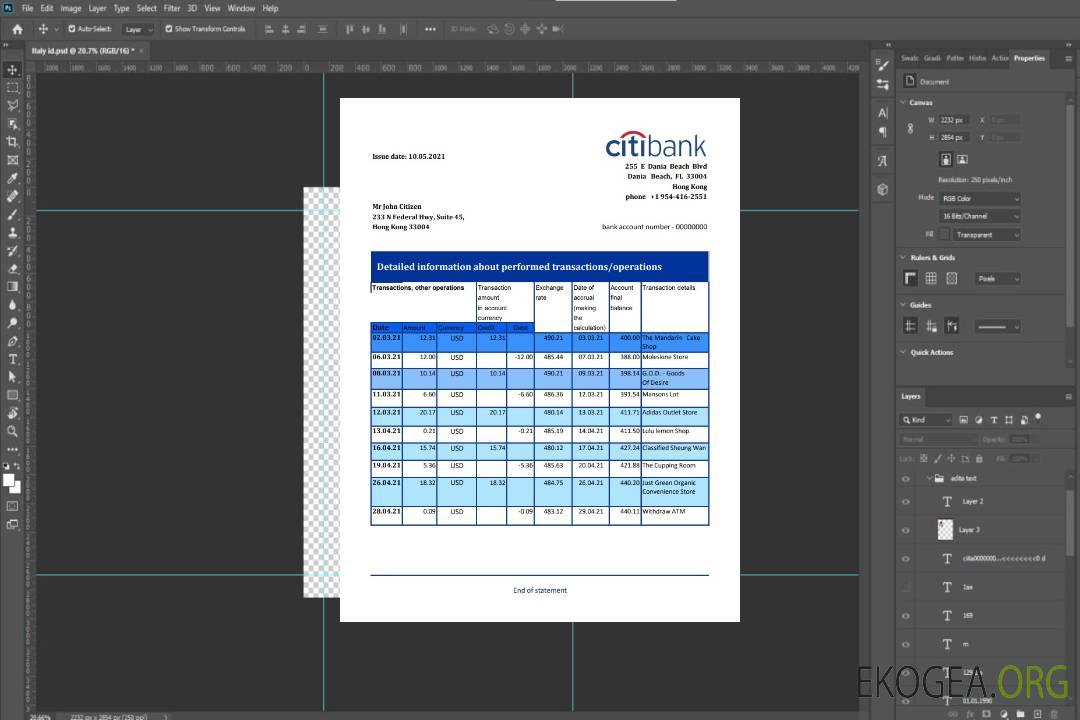
Task: Click the create new group folder icon
Action: (x=1020, y=714)
